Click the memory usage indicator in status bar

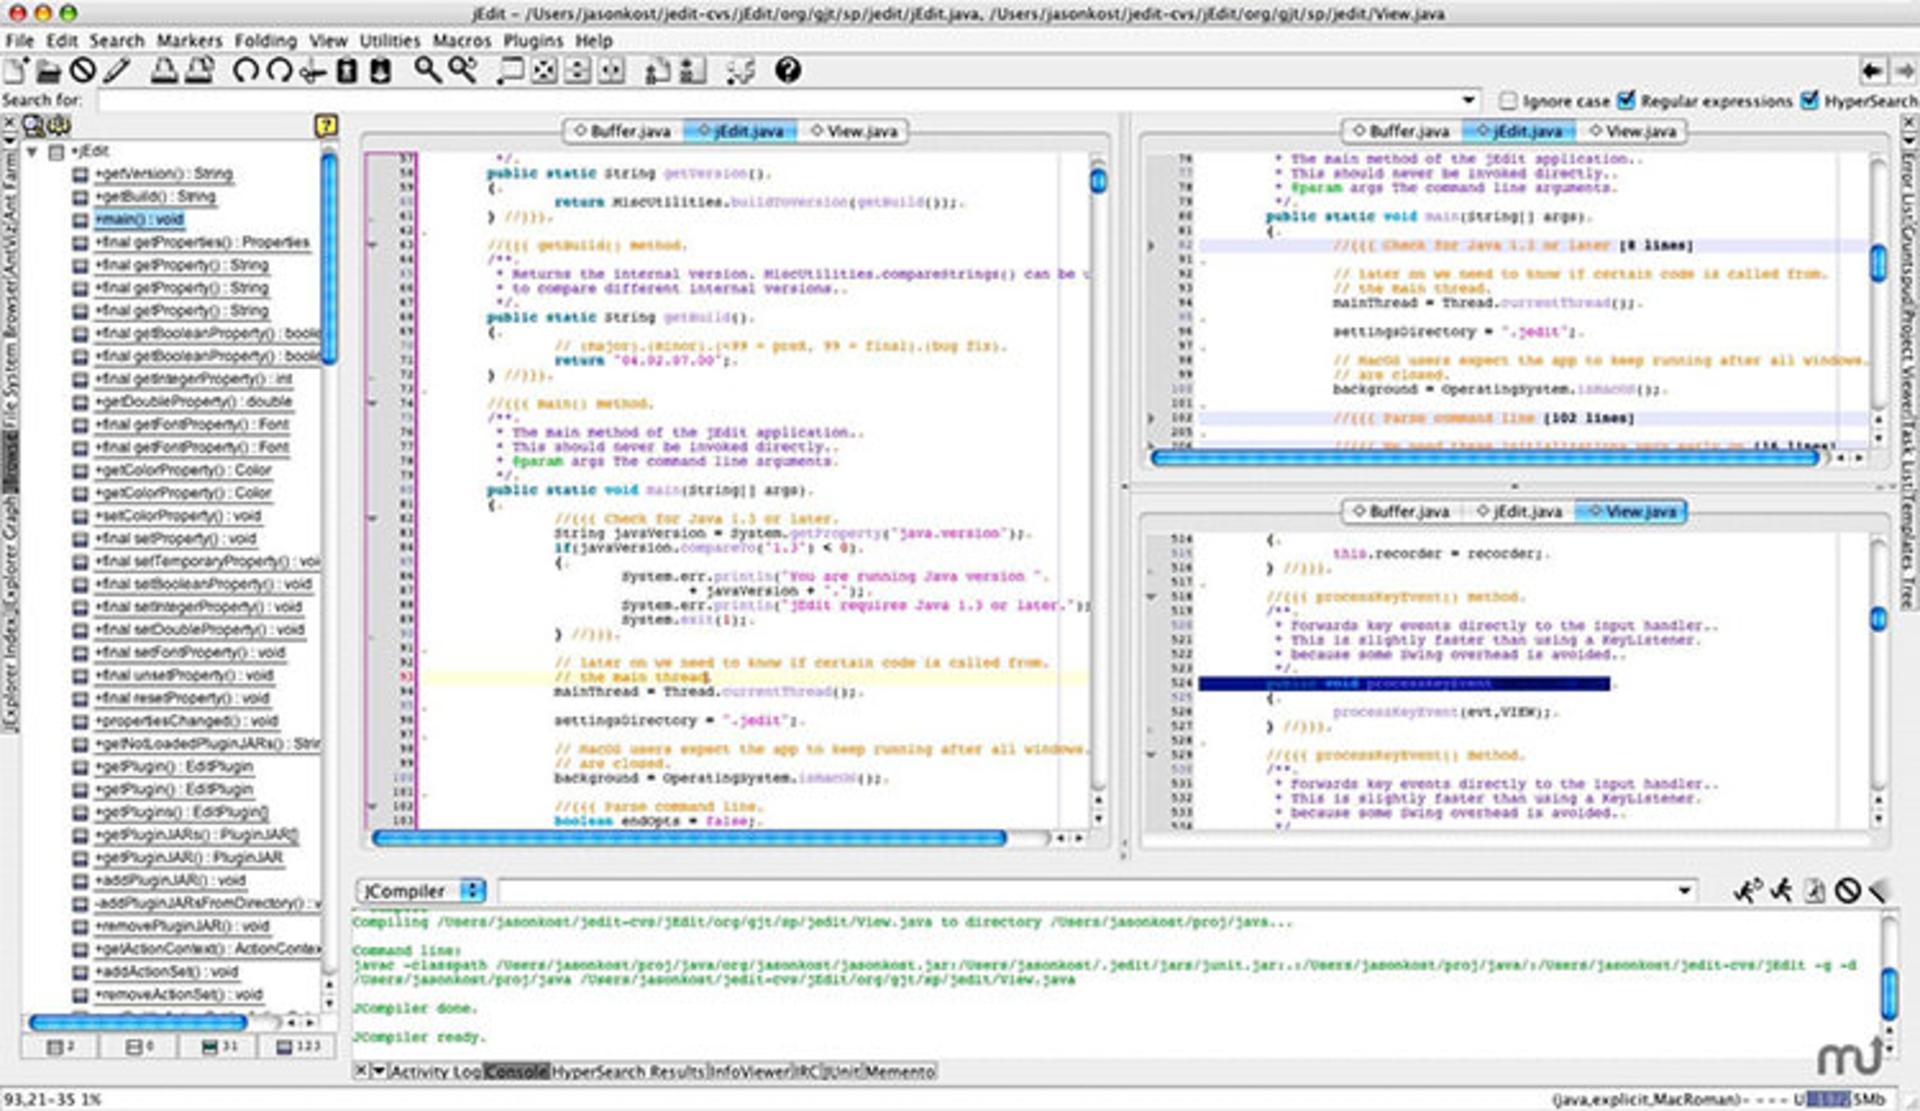tap(1844, 1099)
